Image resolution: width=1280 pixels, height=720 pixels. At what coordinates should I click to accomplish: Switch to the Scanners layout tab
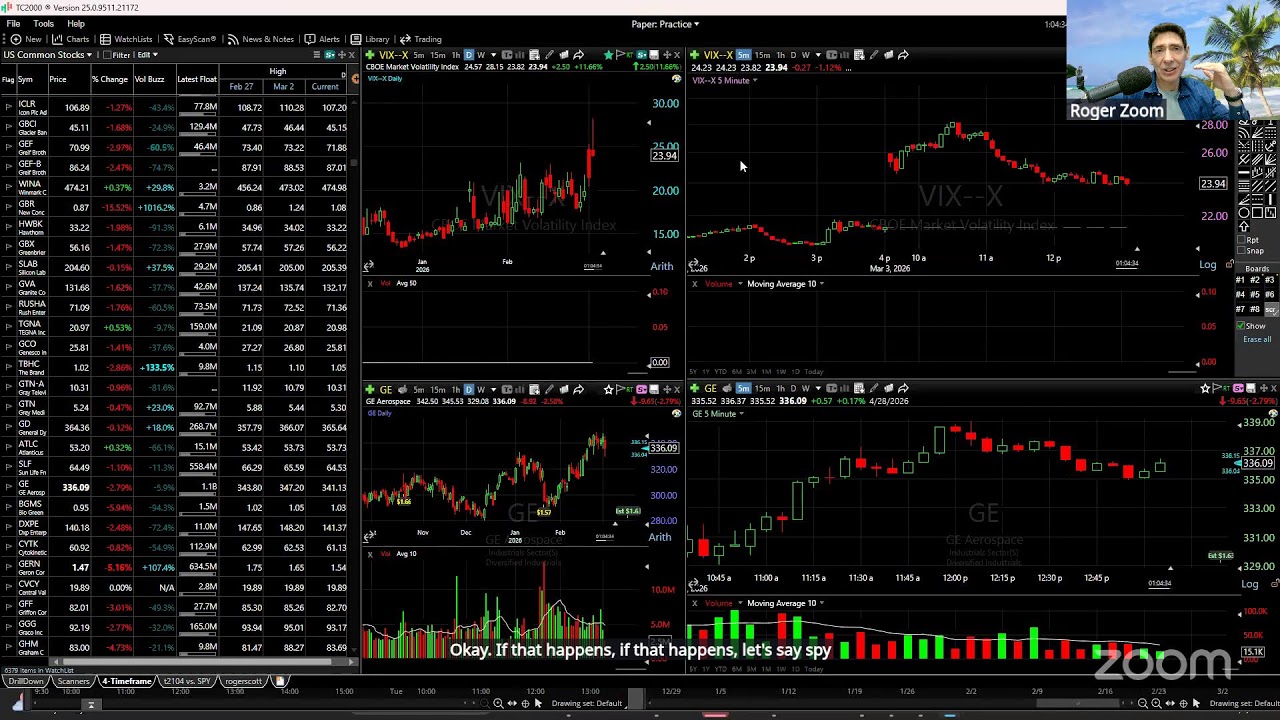[x=73, y=682]
